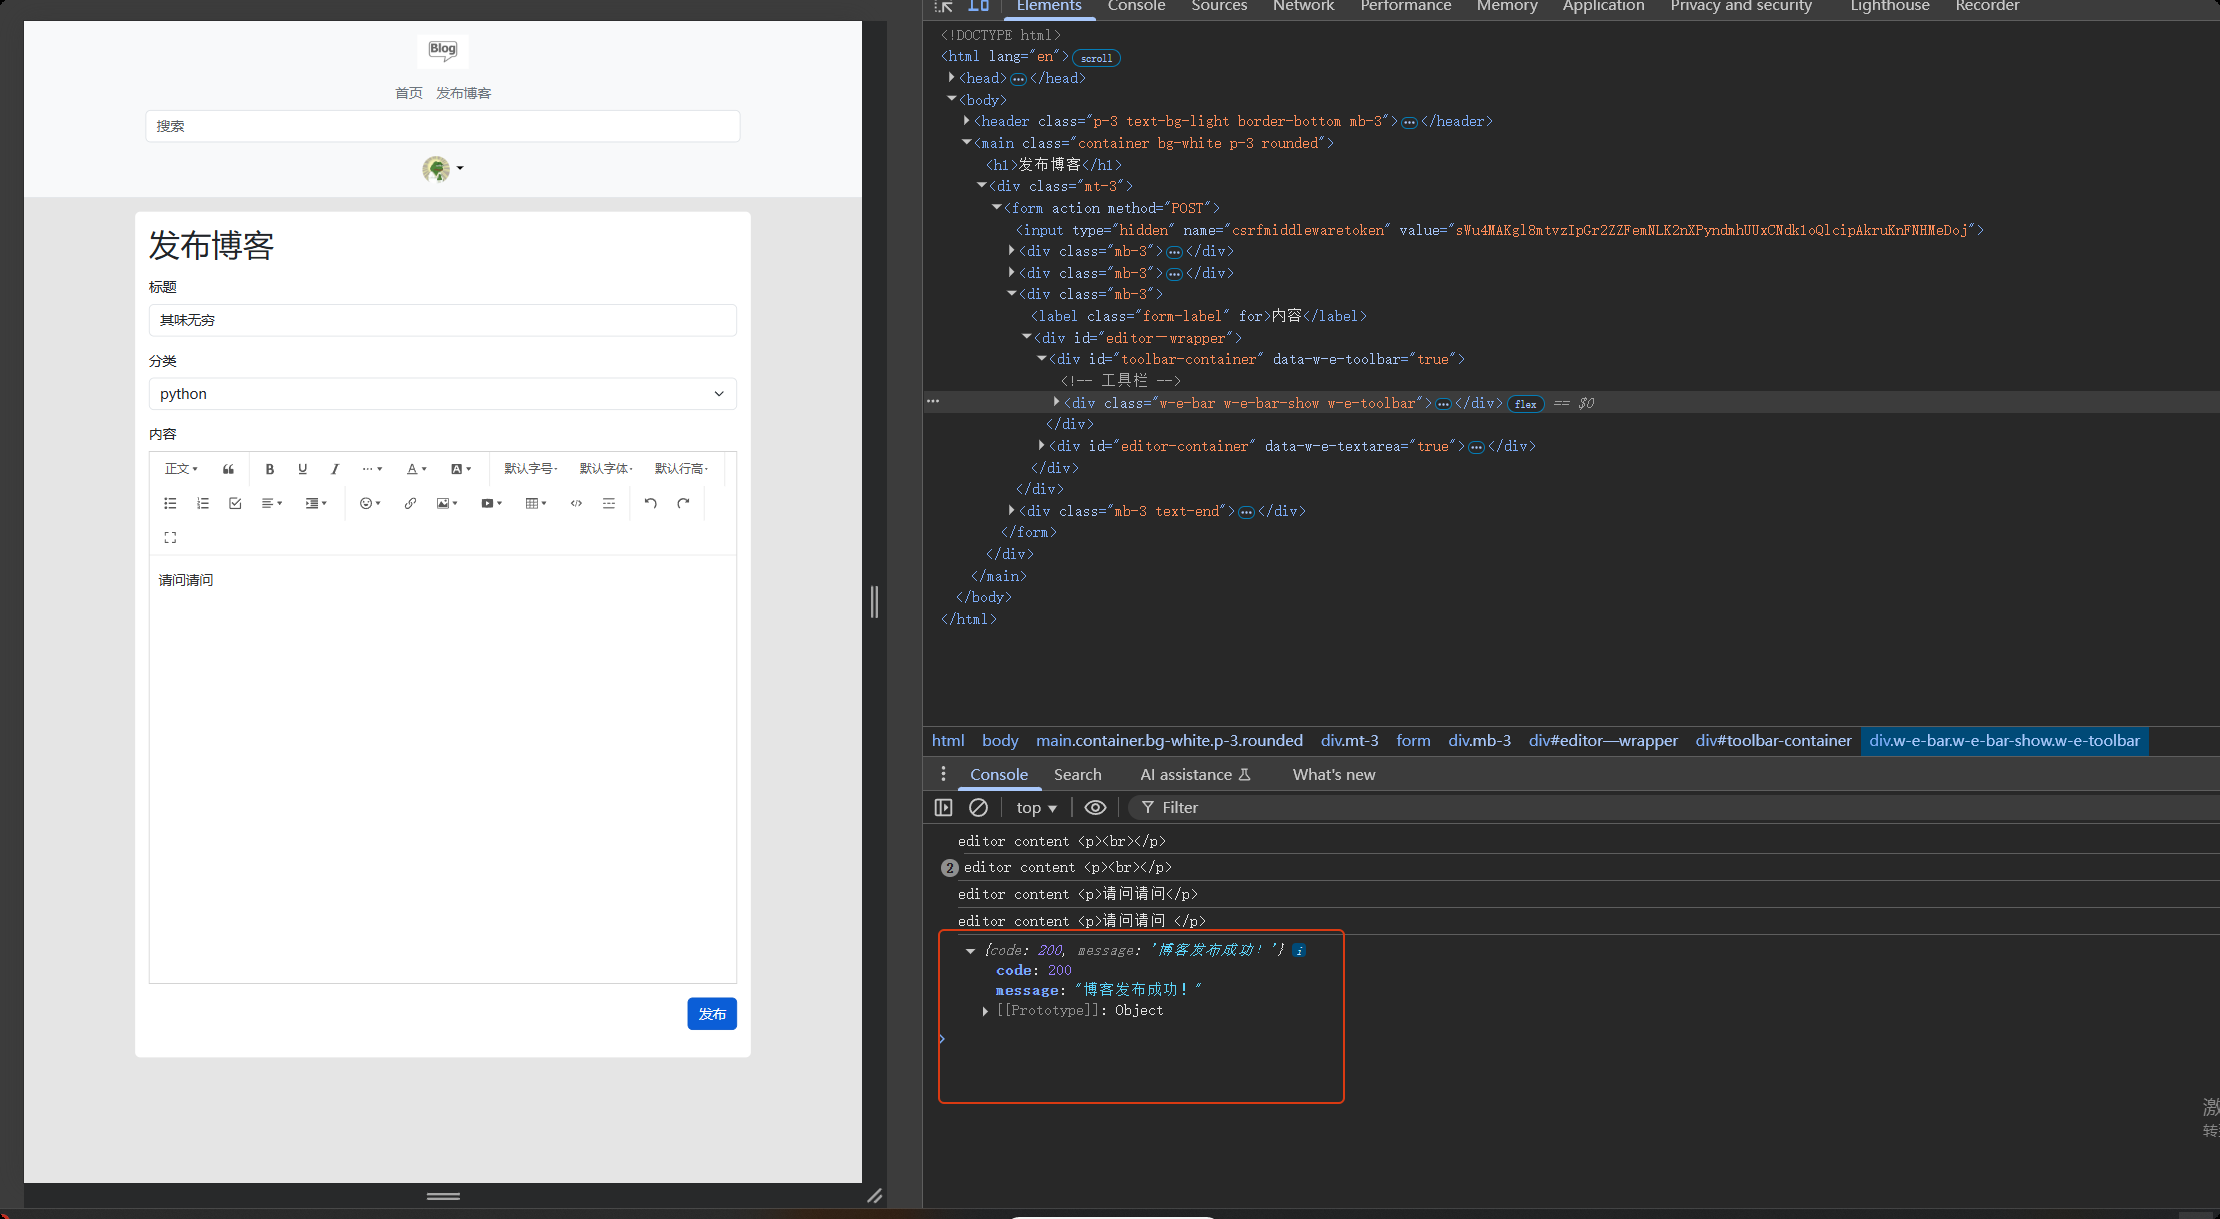Expand the head element in DOM tree
This screenshot has height=1219, width=2220.
click(x=952, y=78)
